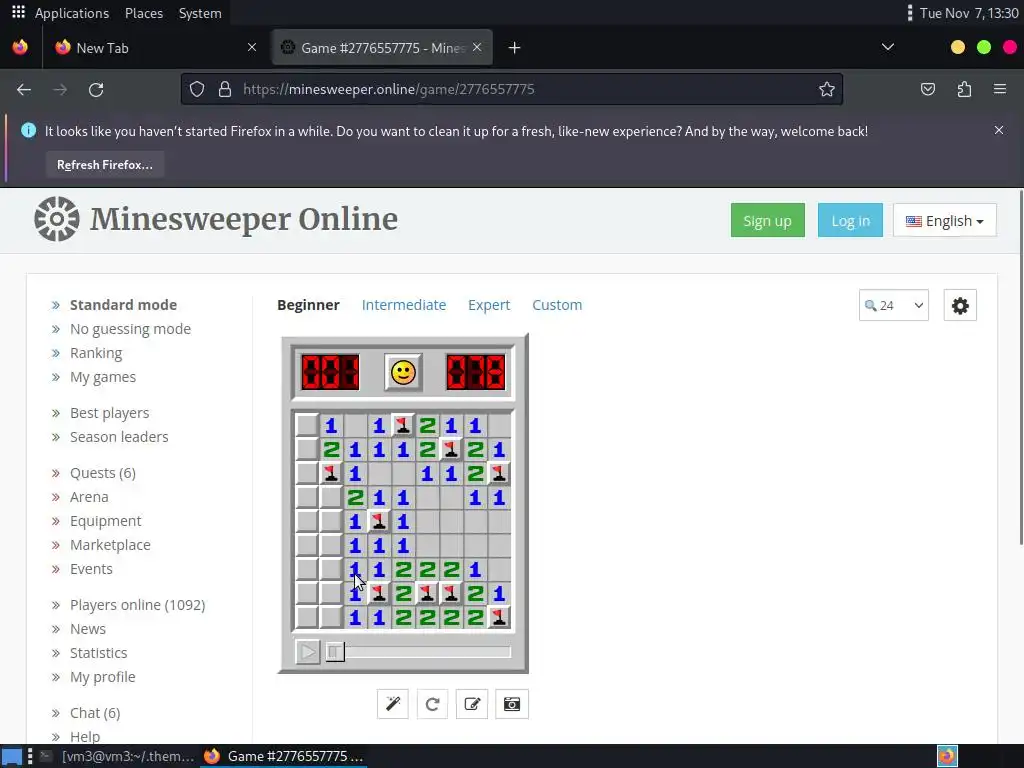Open the Arena link
The width and height of the screenshot is (1024, 768).
click(89, 497)
